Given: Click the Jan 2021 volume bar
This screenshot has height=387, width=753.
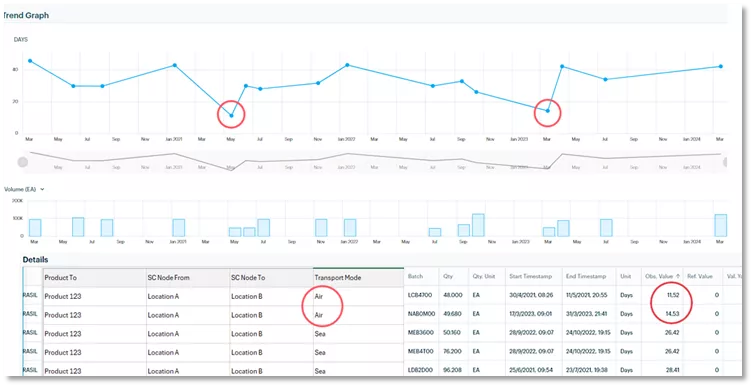Looking at the screenshot, I should pos(179,228).
